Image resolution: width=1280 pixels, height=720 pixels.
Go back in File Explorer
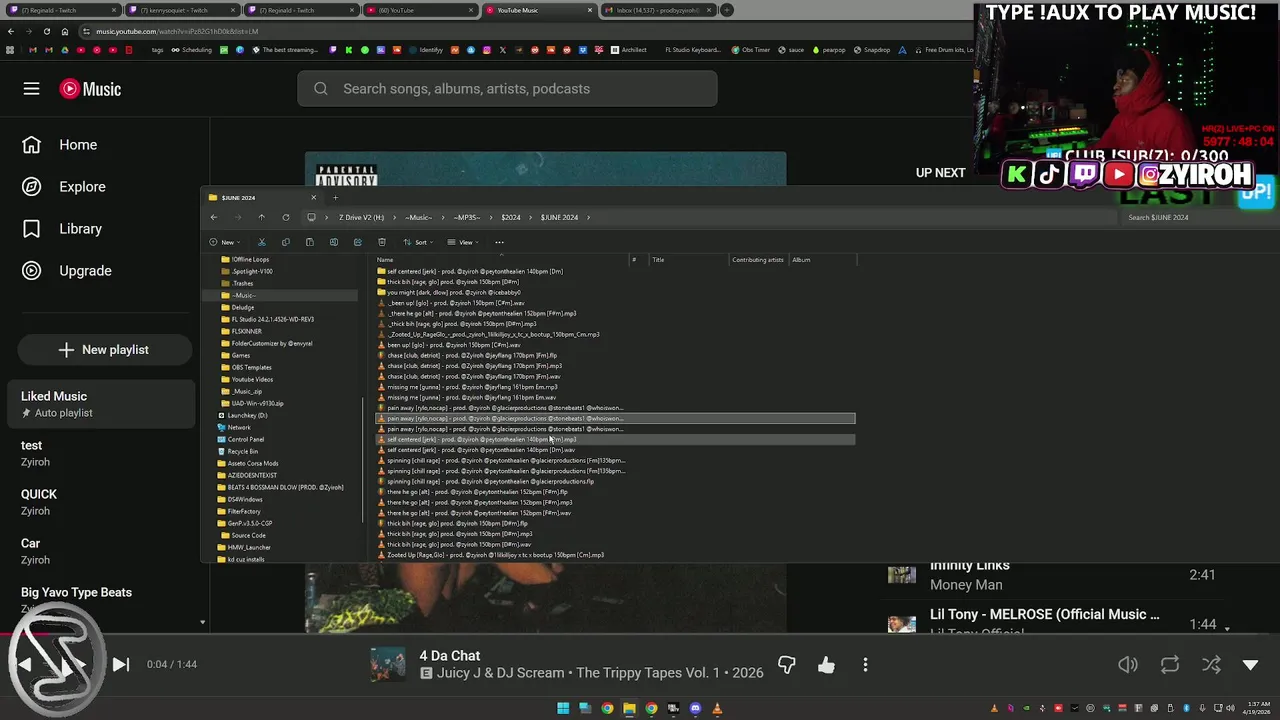(x=214, y=217)
